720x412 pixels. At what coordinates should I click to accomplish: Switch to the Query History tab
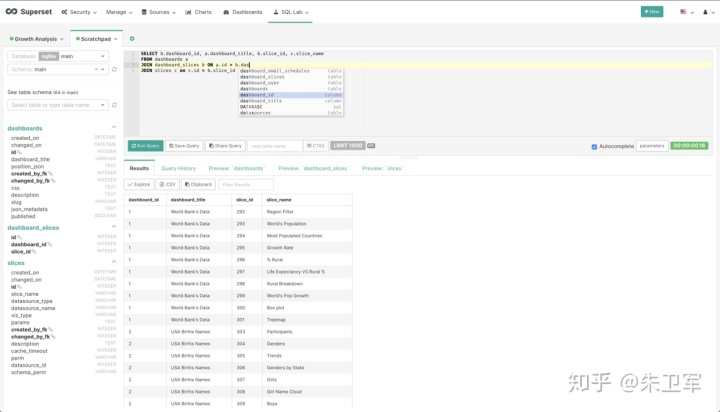pos(179,168)
